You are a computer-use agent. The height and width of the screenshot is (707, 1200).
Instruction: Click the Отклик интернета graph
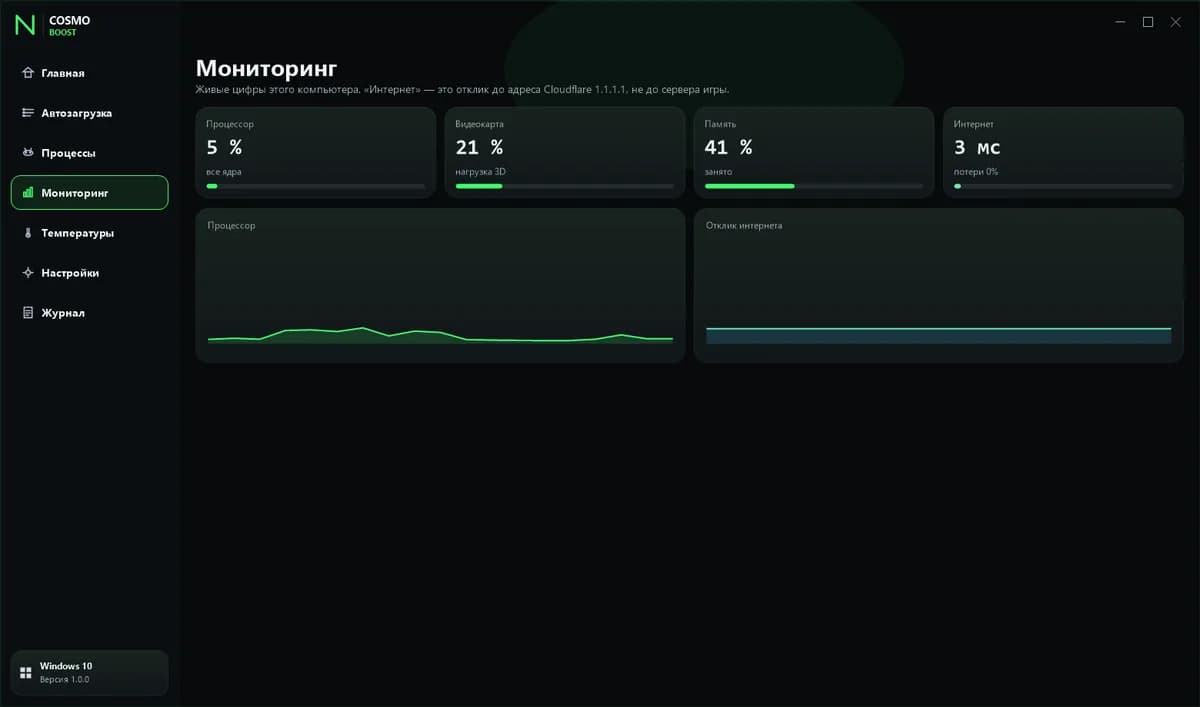tap(939, 285)
